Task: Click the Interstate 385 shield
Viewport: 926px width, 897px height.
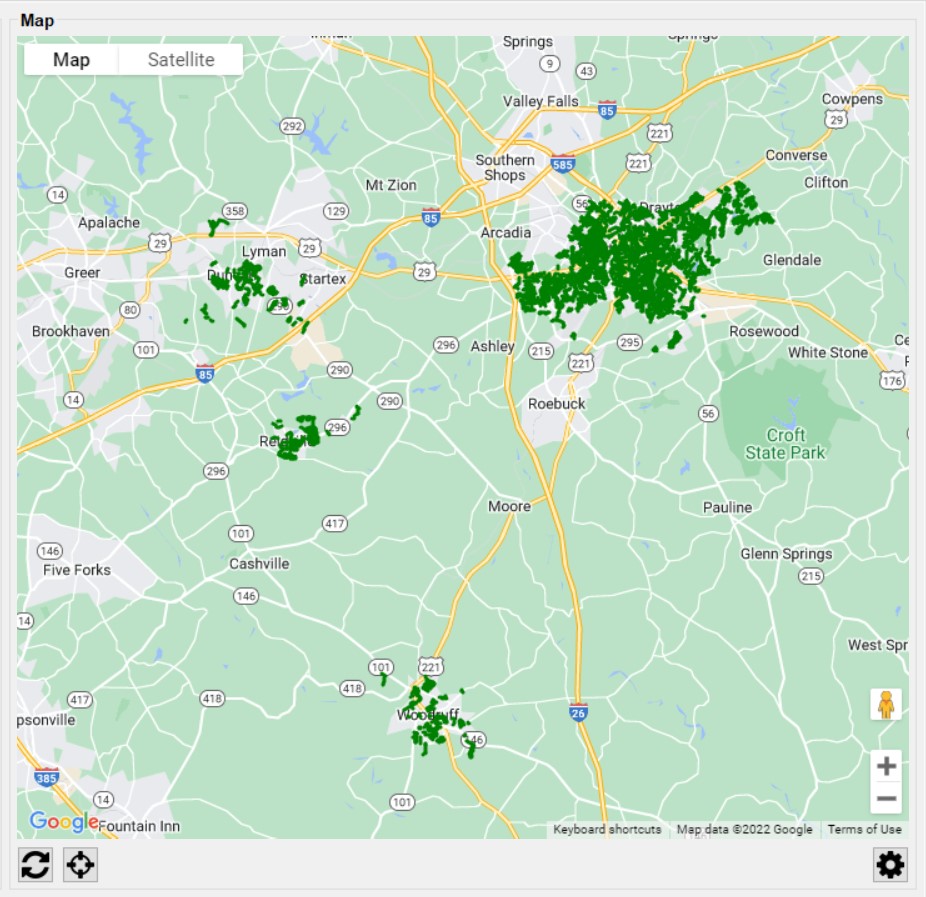Action: 46,777
